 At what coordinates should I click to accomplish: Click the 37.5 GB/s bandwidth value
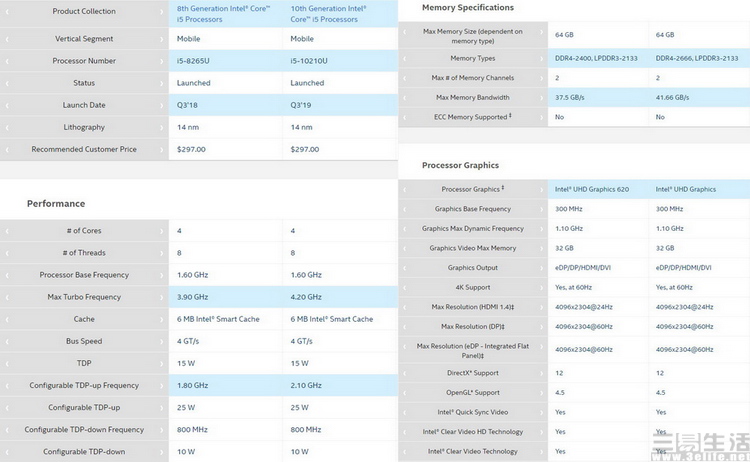point(570,98)
